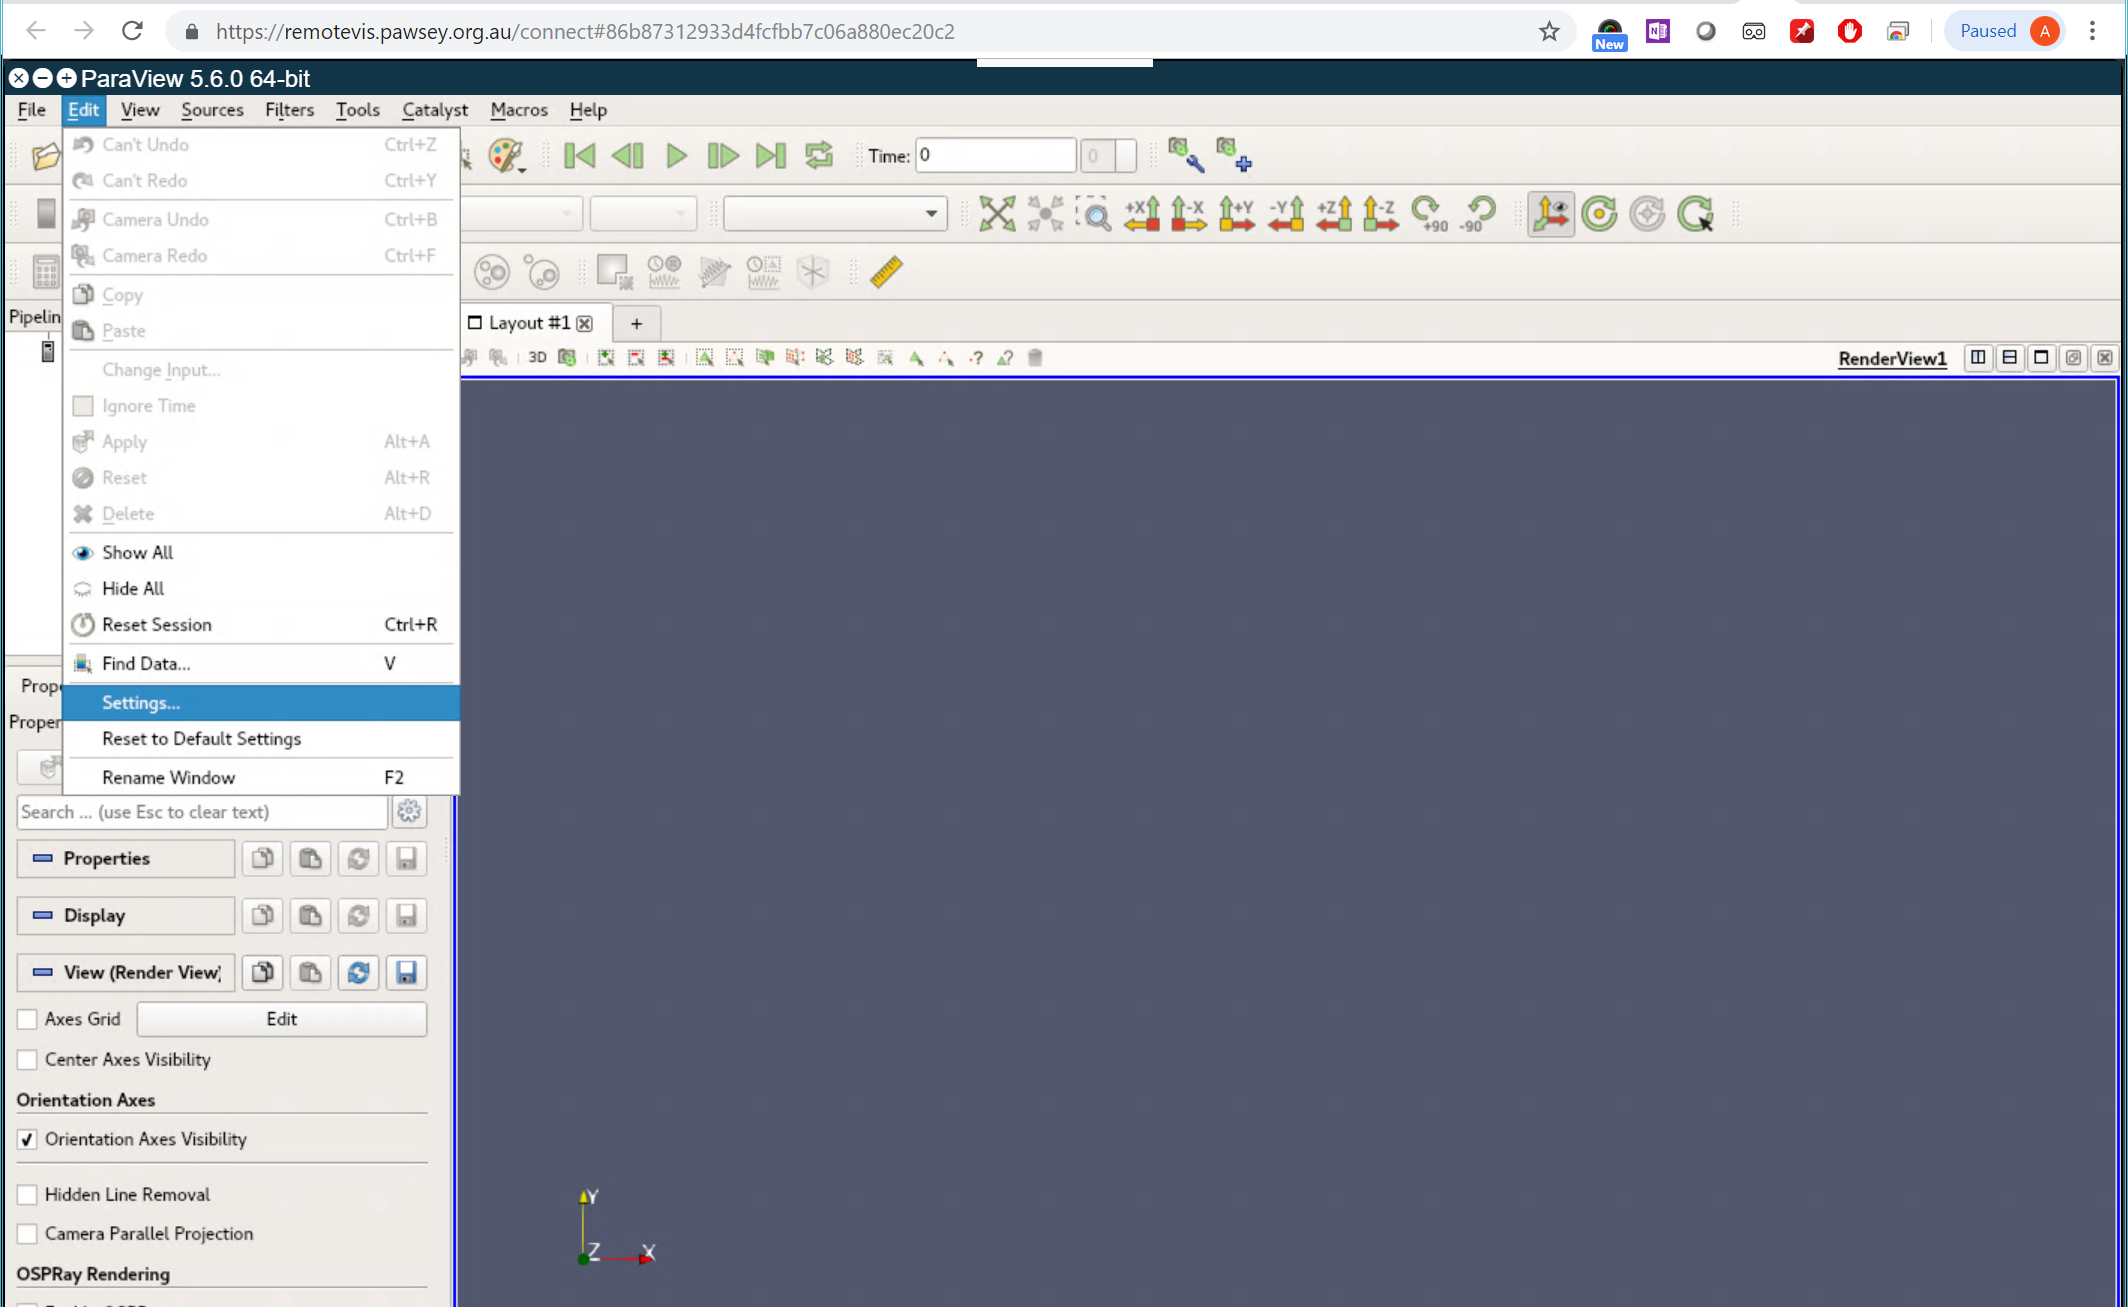Copy Properties section settings icon

263,858
